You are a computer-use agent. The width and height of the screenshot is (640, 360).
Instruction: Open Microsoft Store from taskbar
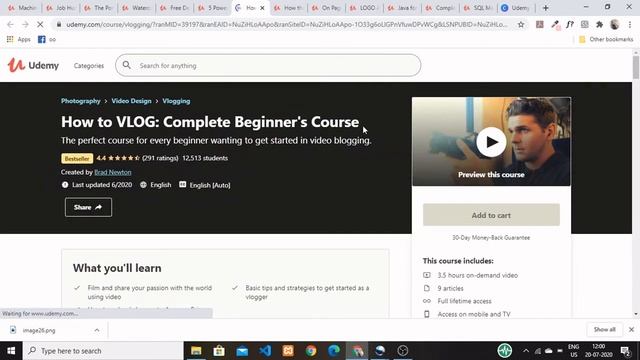219,351
